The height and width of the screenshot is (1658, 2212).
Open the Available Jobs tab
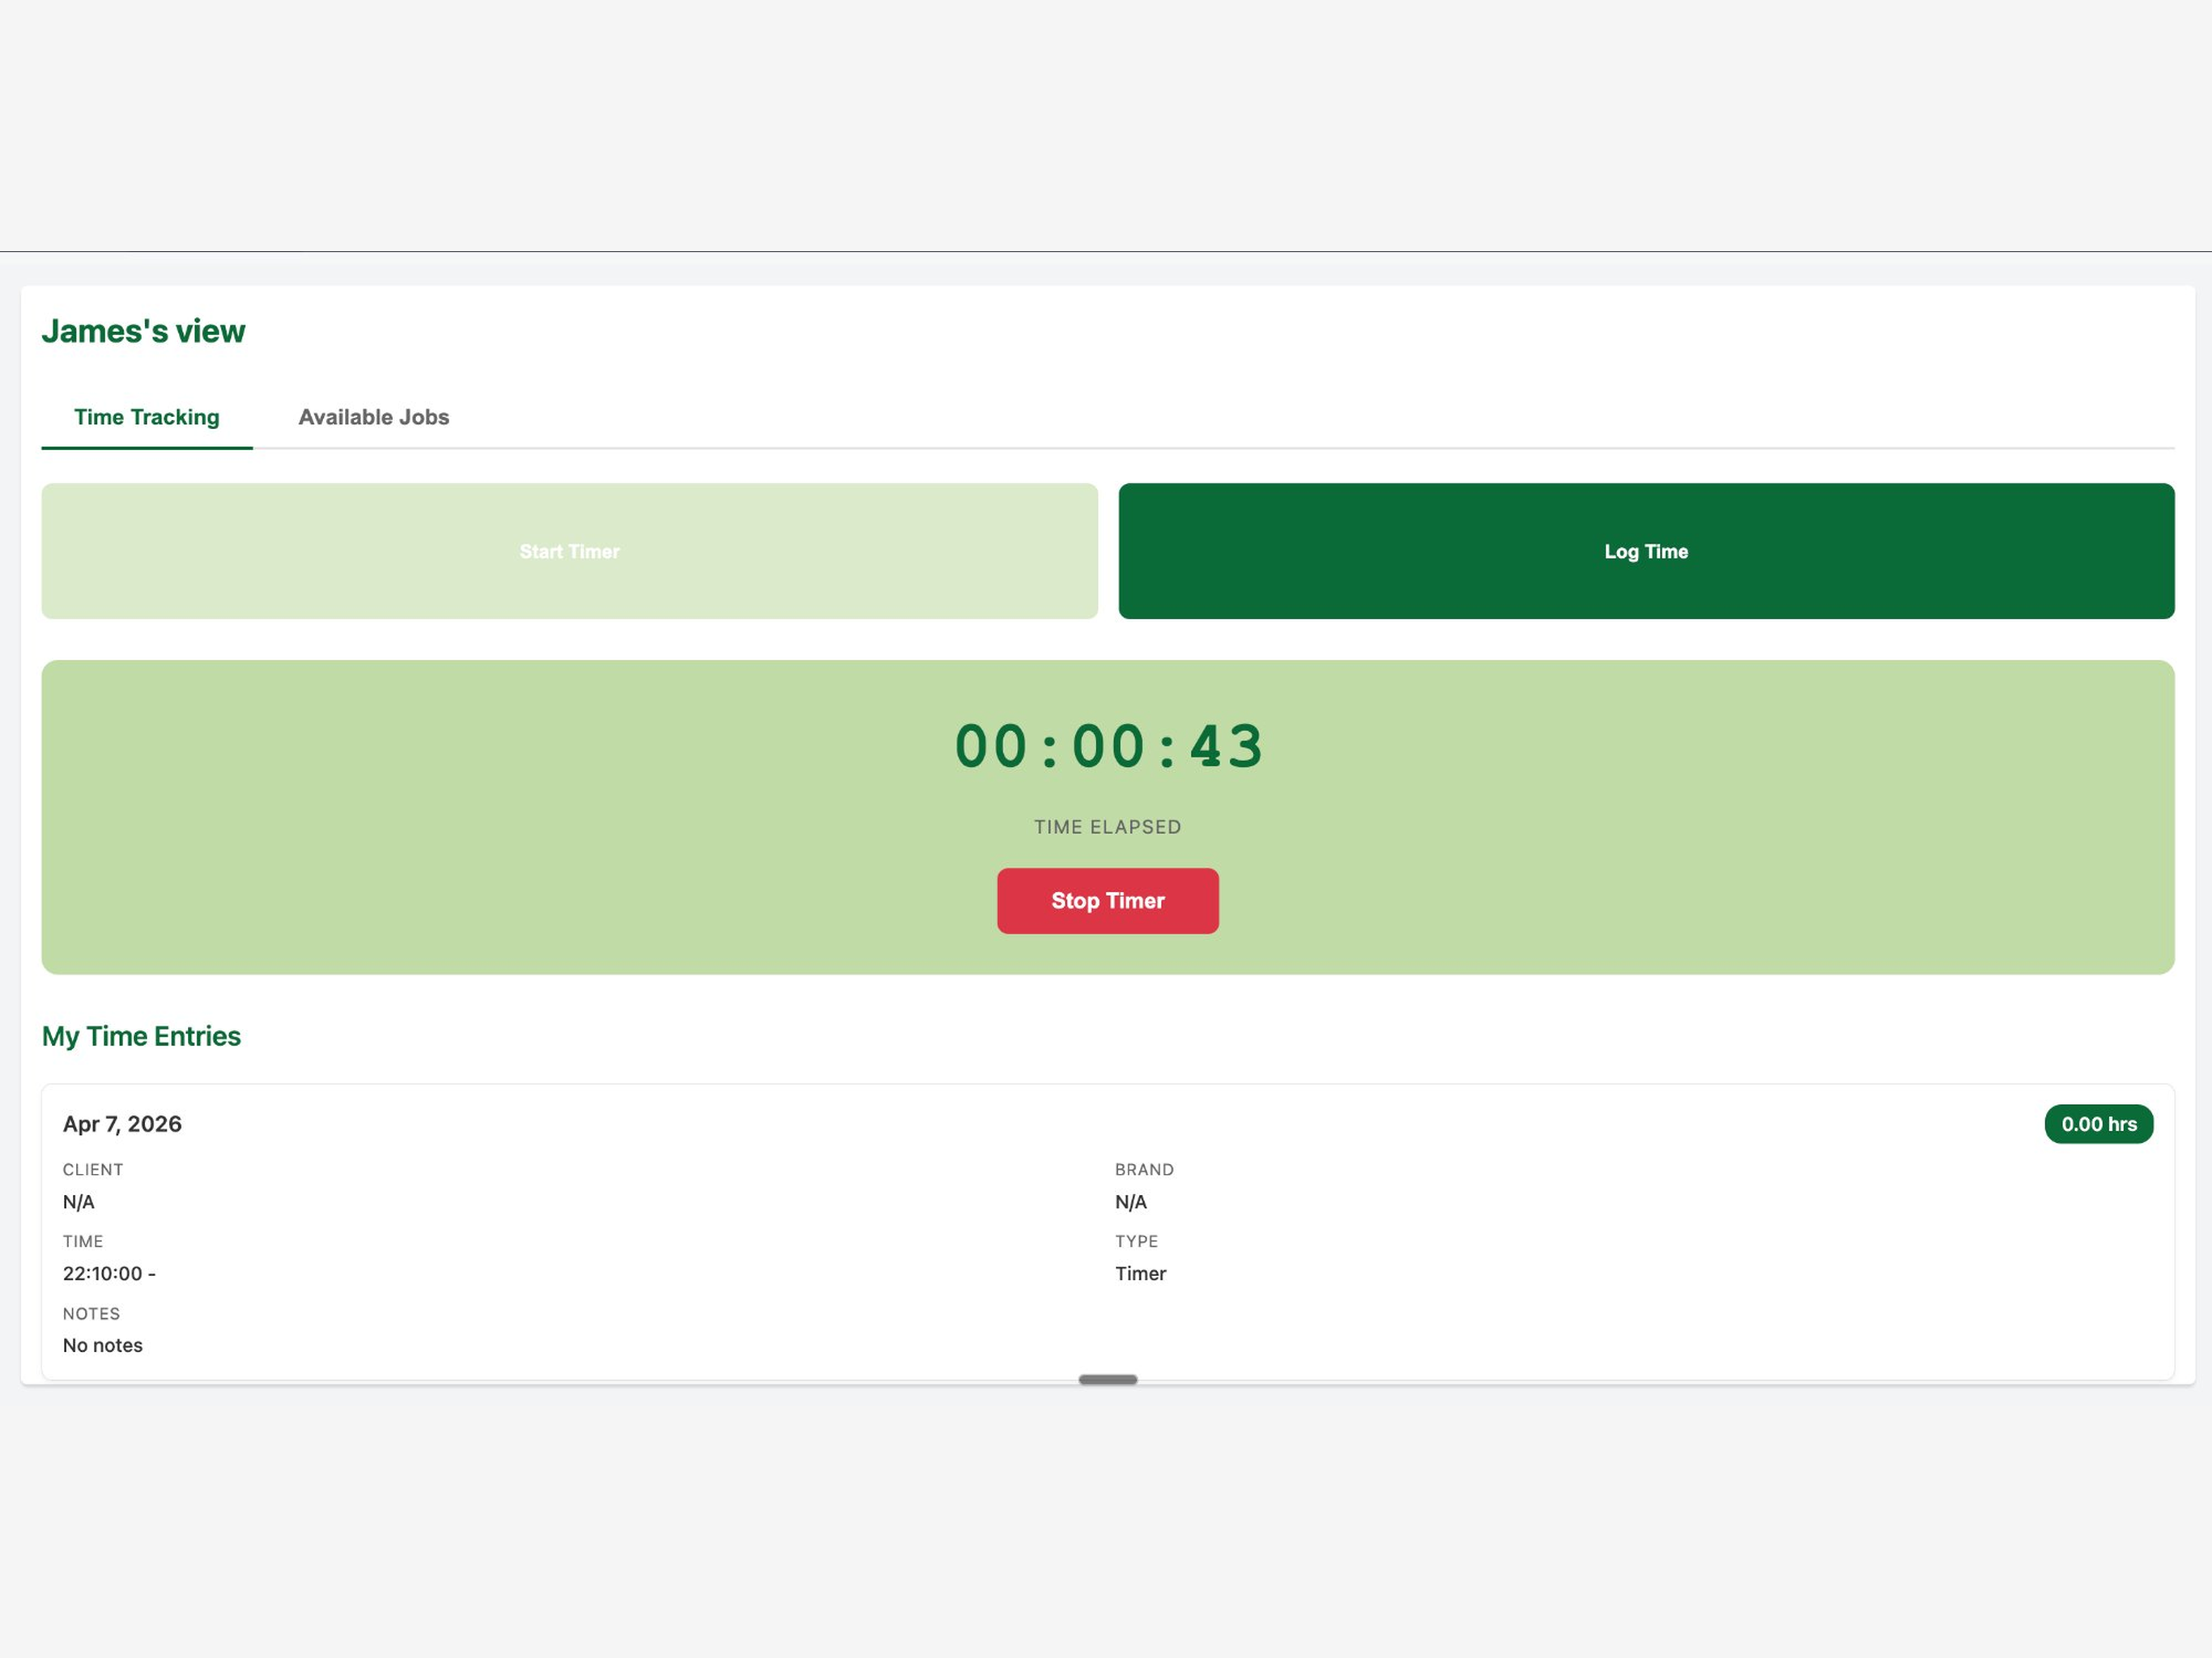374,417
